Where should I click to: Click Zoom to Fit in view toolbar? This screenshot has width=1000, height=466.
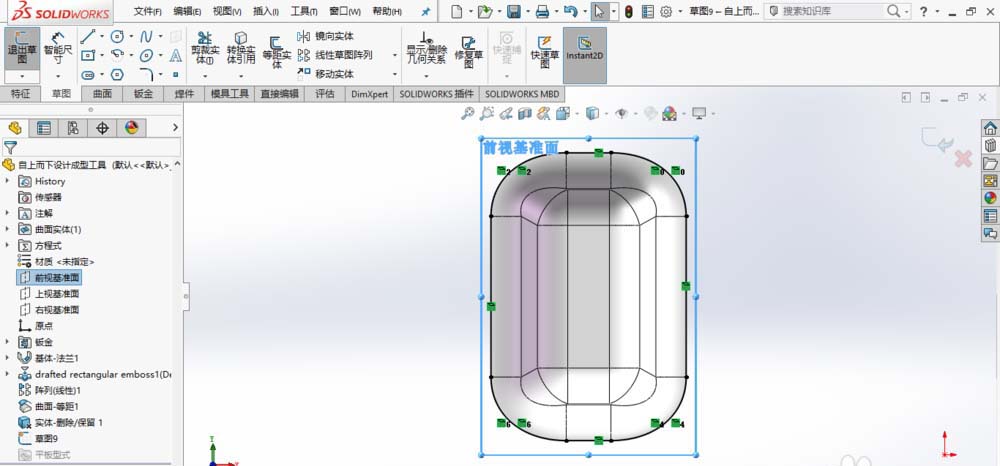467,113
